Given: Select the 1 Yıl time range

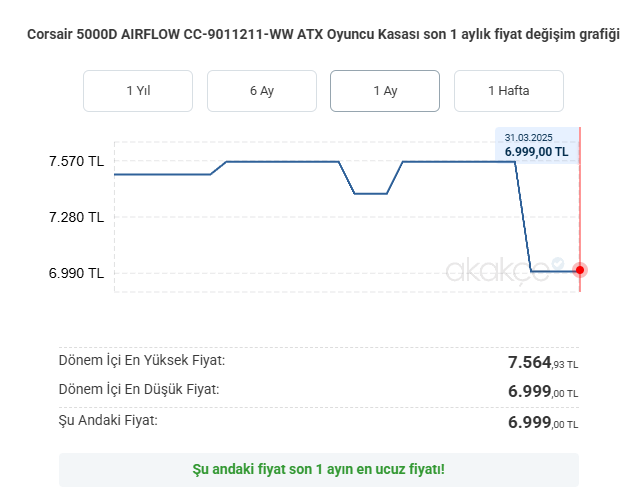Looking at the screenshot, I should [x=138, y=91].
